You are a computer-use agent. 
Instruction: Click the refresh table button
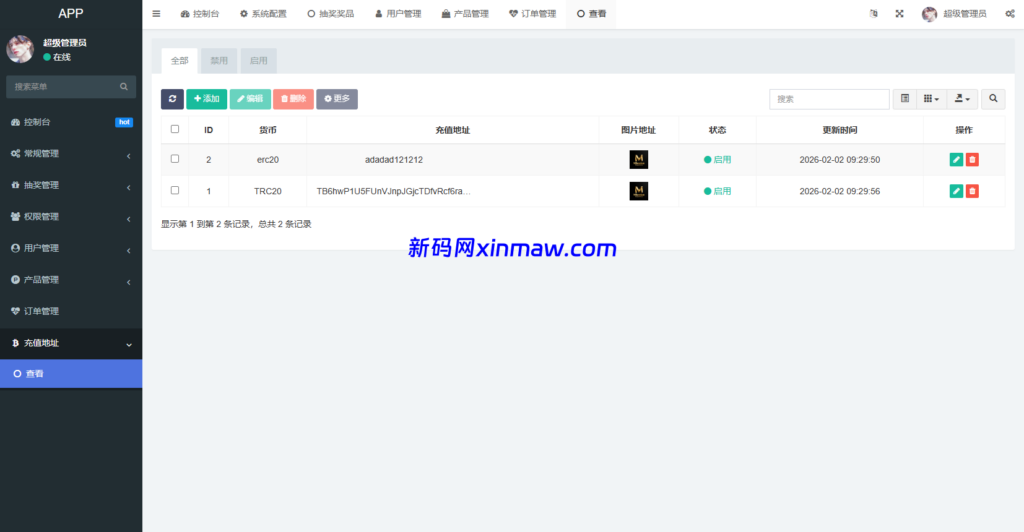(x=172, y=99)
